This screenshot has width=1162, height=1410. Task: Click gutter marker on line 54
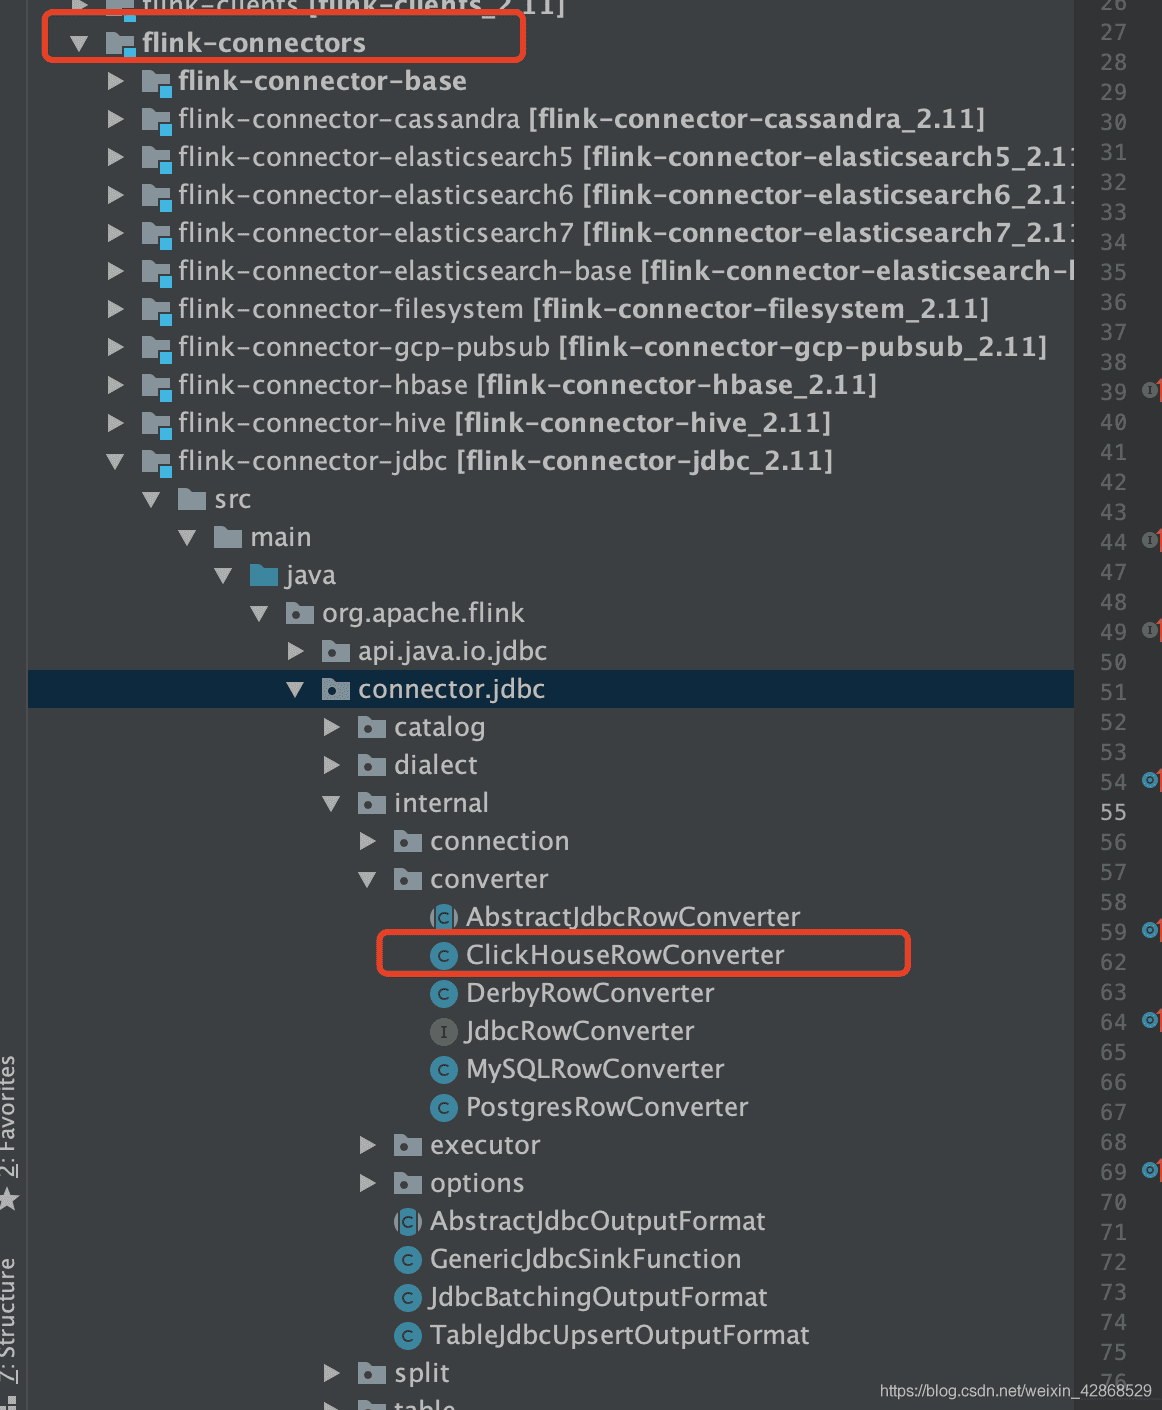coord(1151,780)
